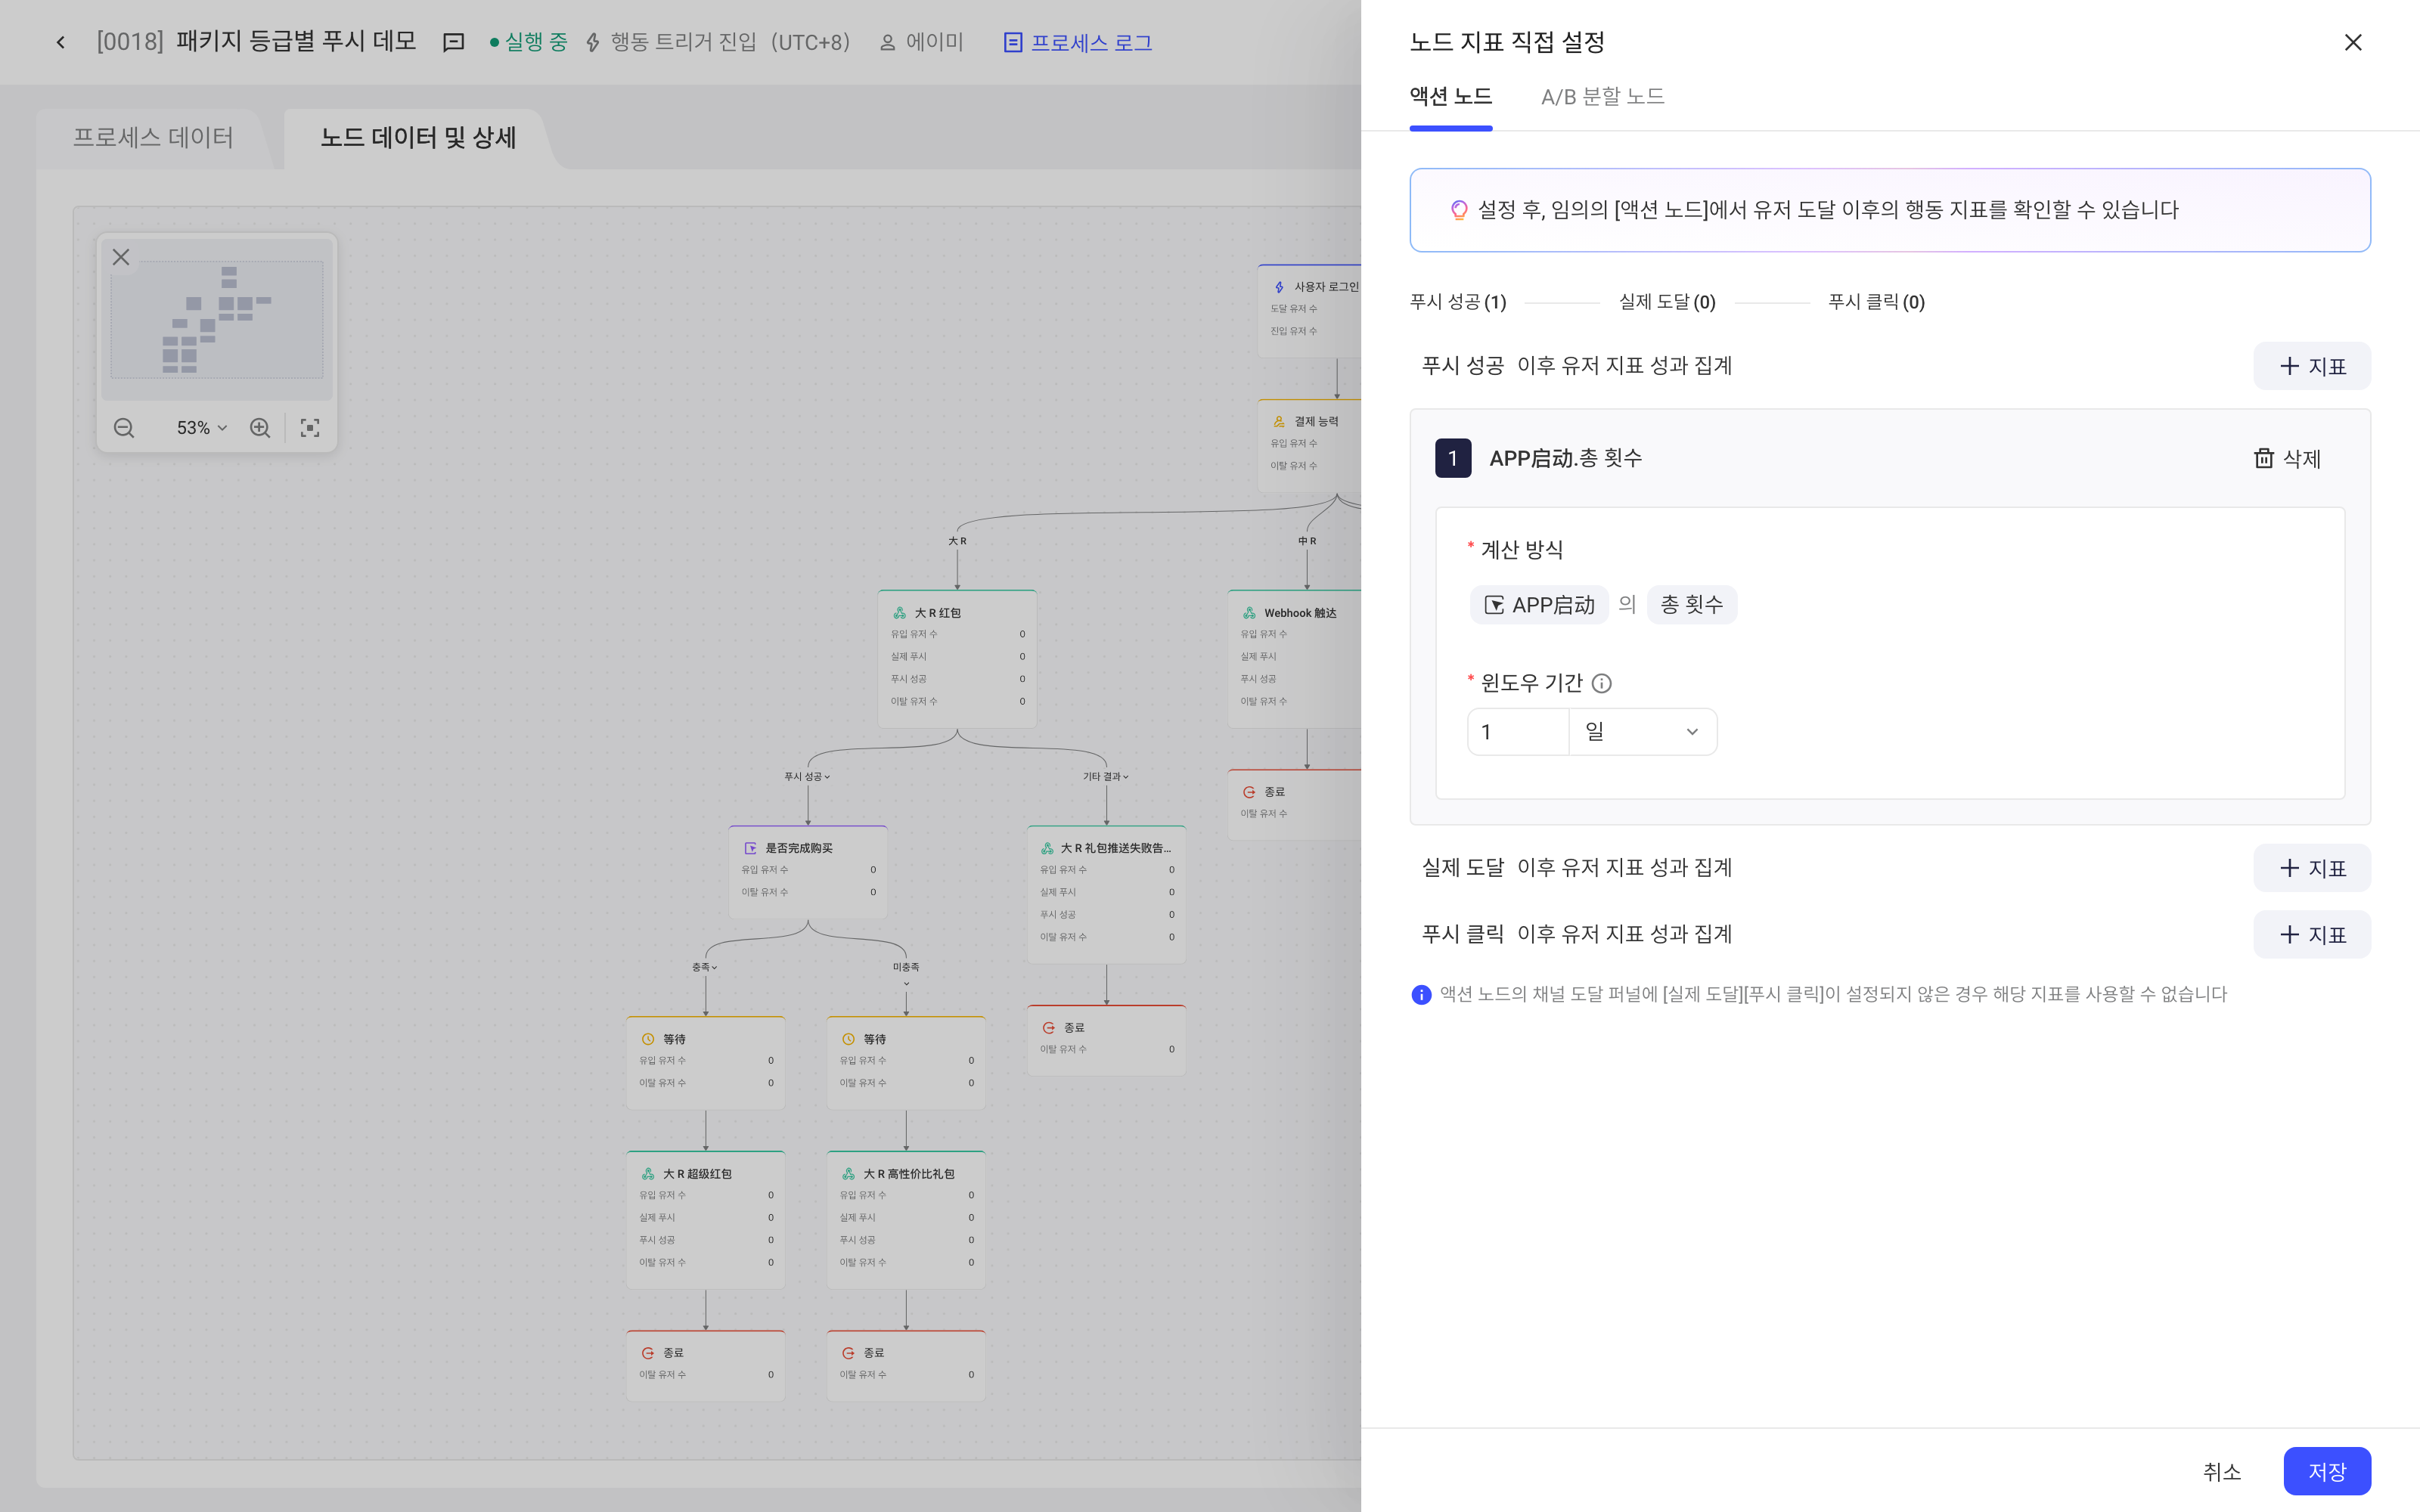Image resolution: width=2420 pixels, height=1512 pixels.
Task: Click the number 1 metric badge
Action: click(1453, 458)
